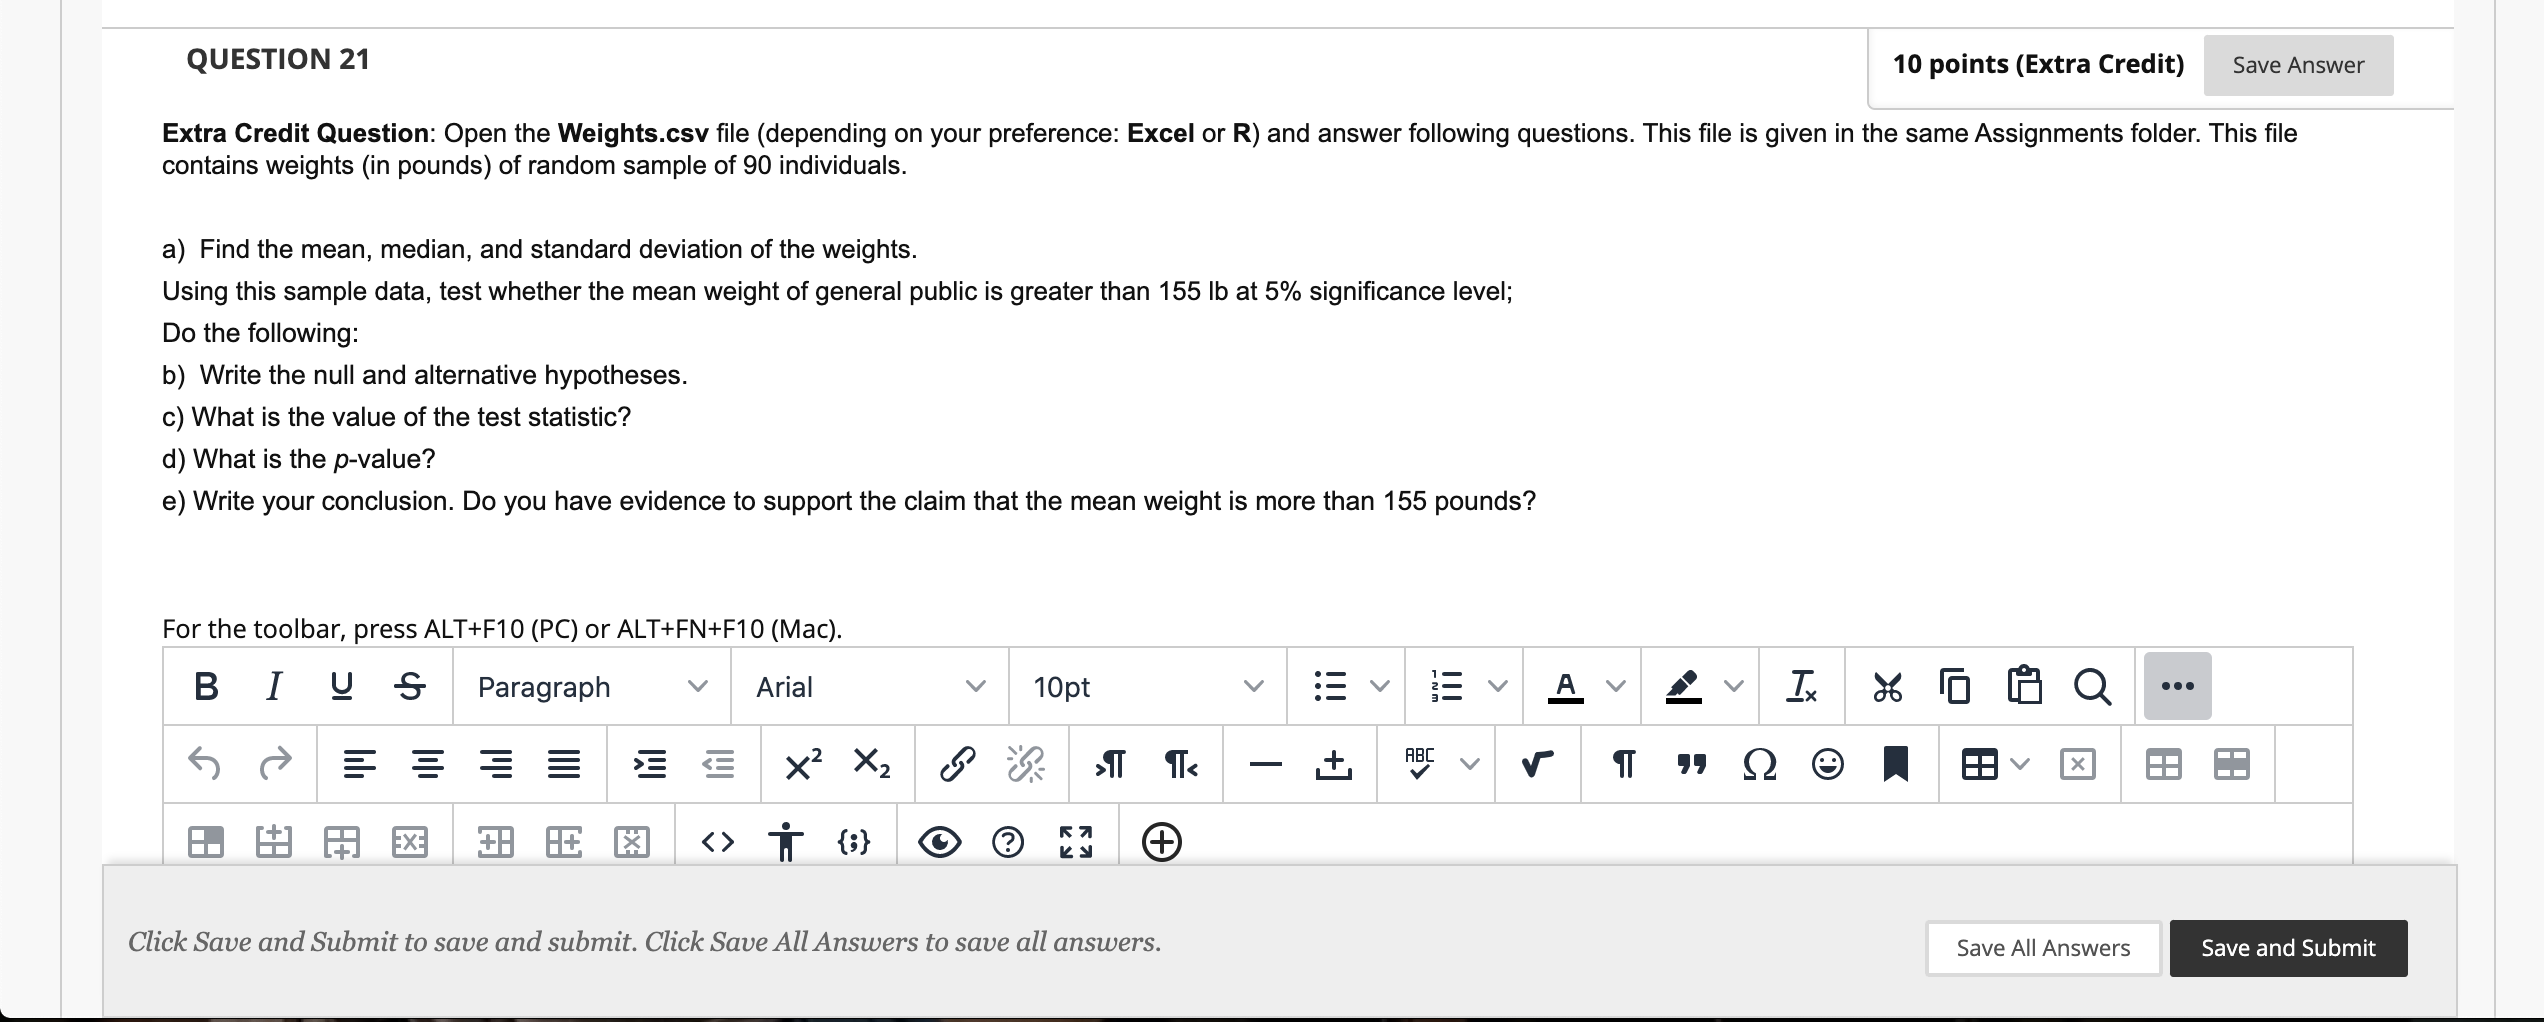Viewport: 2544px width, 1022px height.
Task: Remove link from text
Action: pos(1026,765)
